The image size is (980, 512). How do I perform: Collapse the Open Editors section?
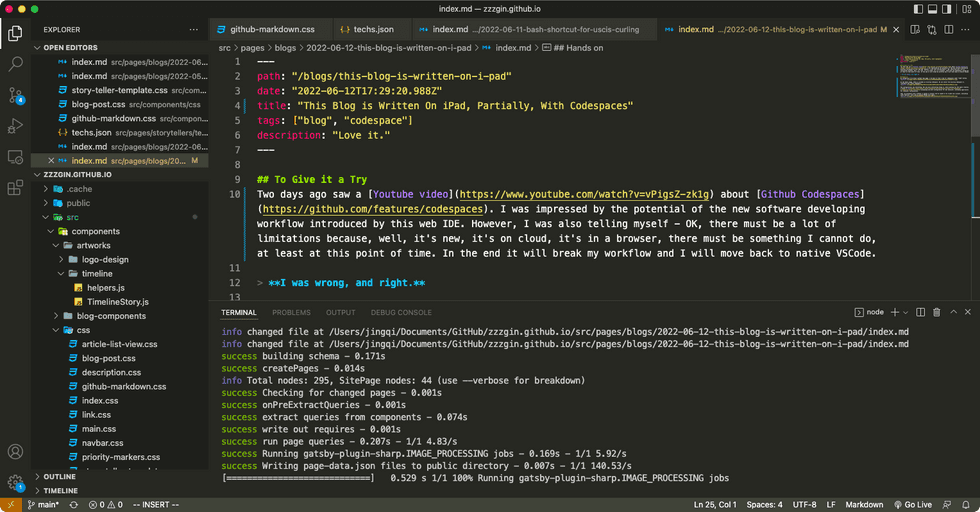(x=38, y=48)
